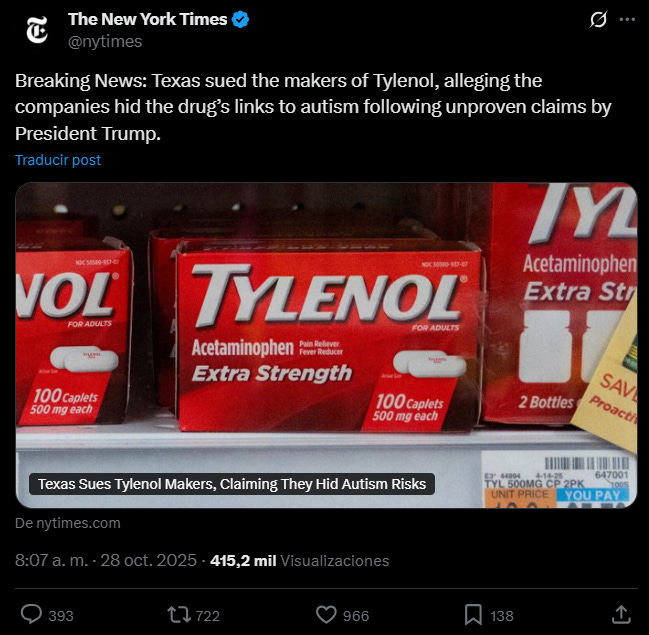Click the Texas Sues Tylenol Makers headline overlay

click(232, 484)
